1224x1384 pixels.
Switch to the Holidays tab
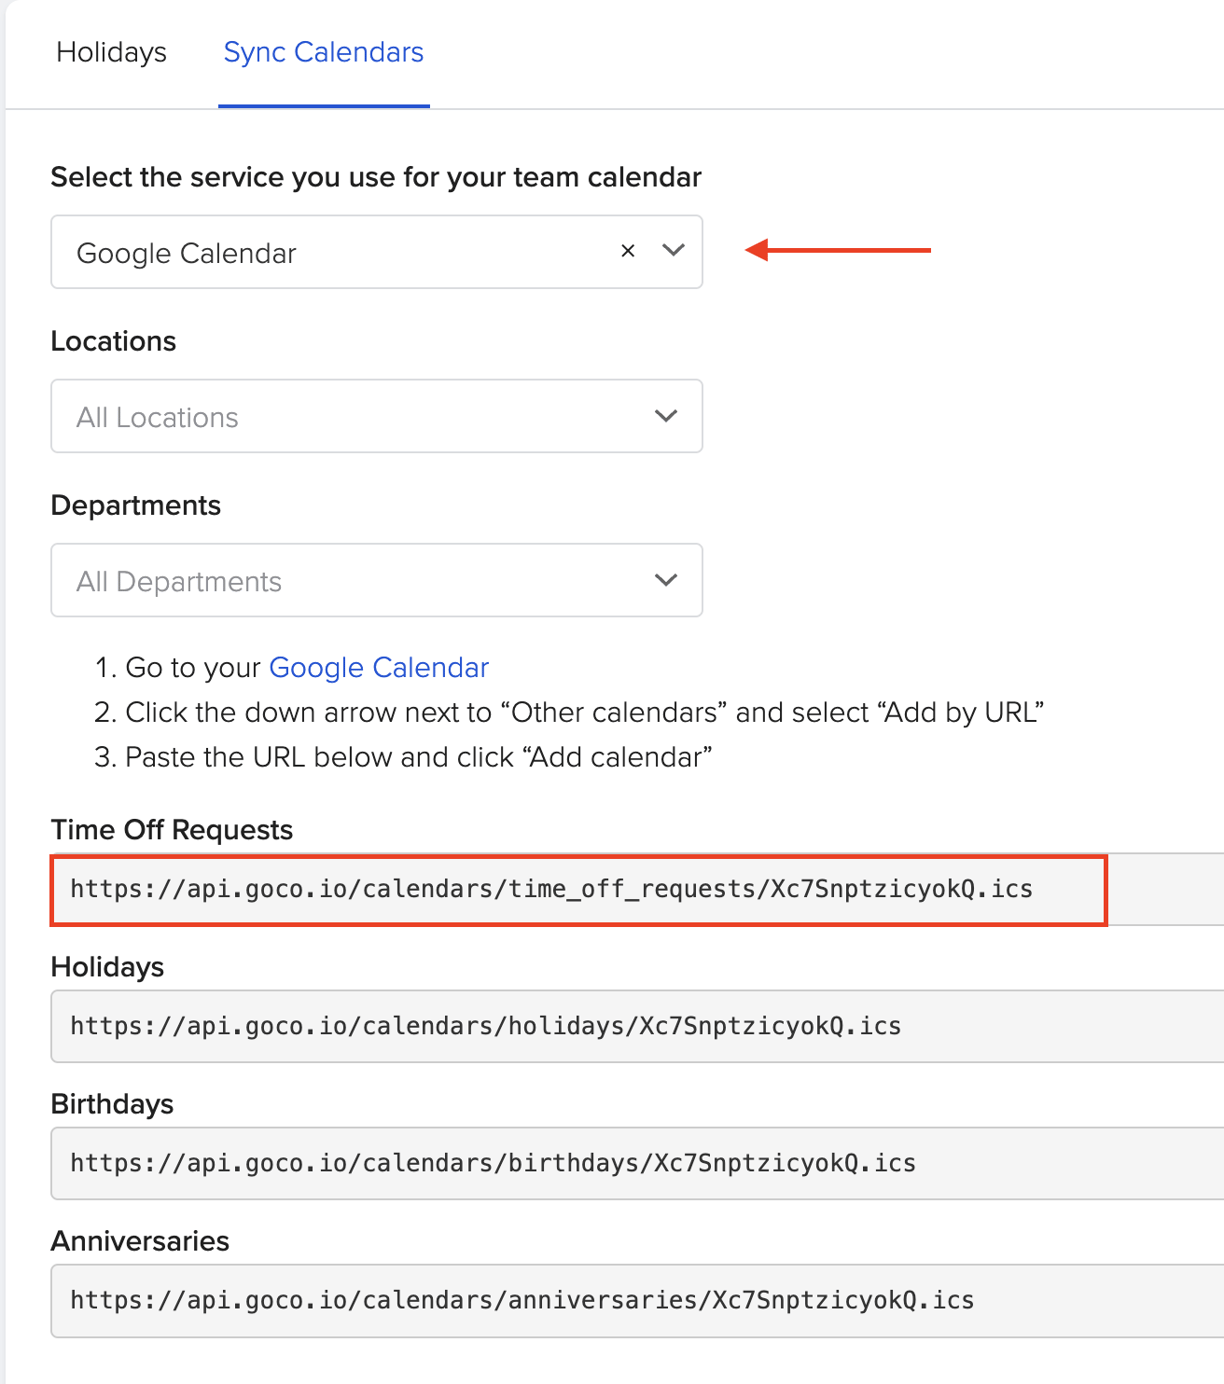111,52
